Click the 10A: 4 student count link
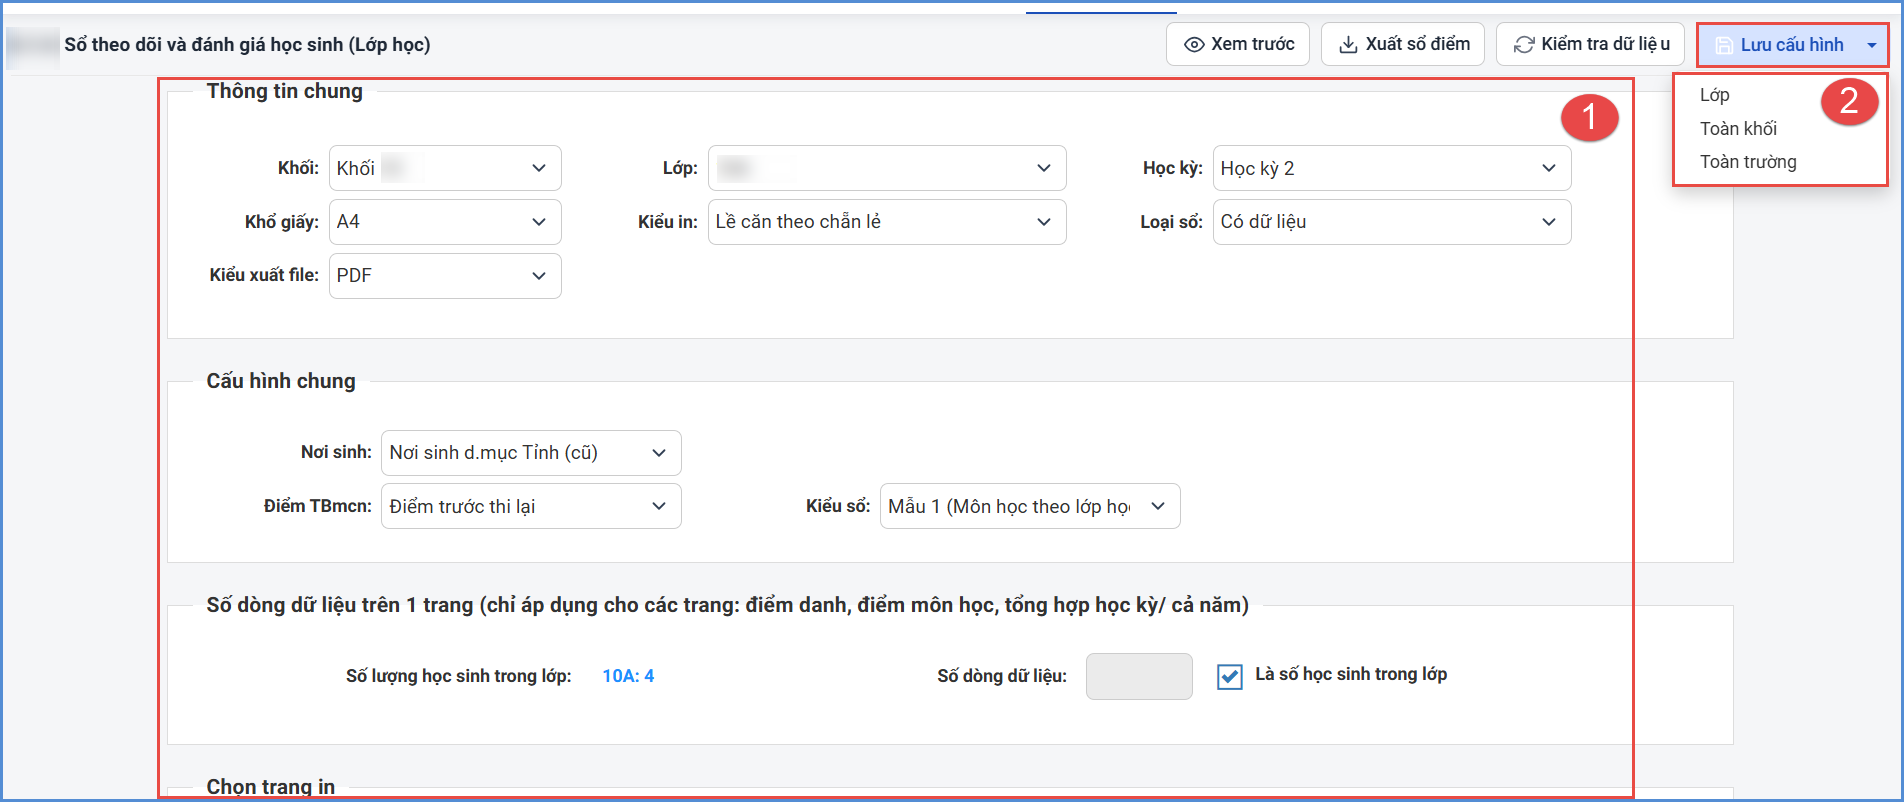The width and height of the screenshot is (1904, 802). click(x=628, y=676)
